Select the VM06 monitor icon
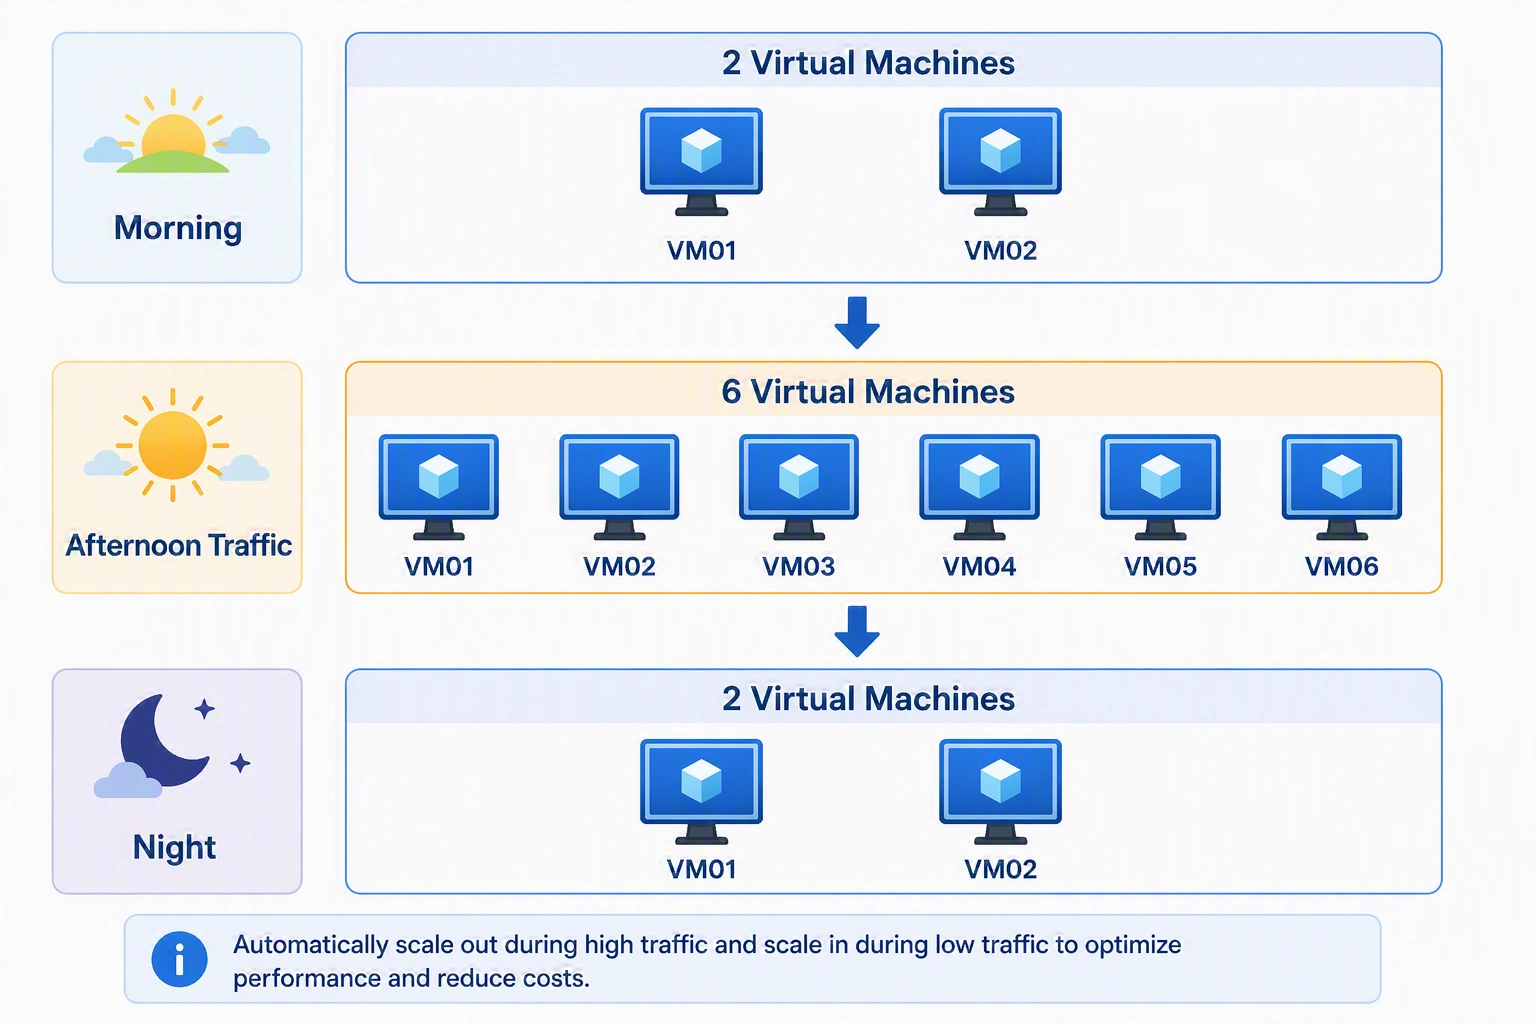Screen dimensions: 1536x1024 point(1342,487)
